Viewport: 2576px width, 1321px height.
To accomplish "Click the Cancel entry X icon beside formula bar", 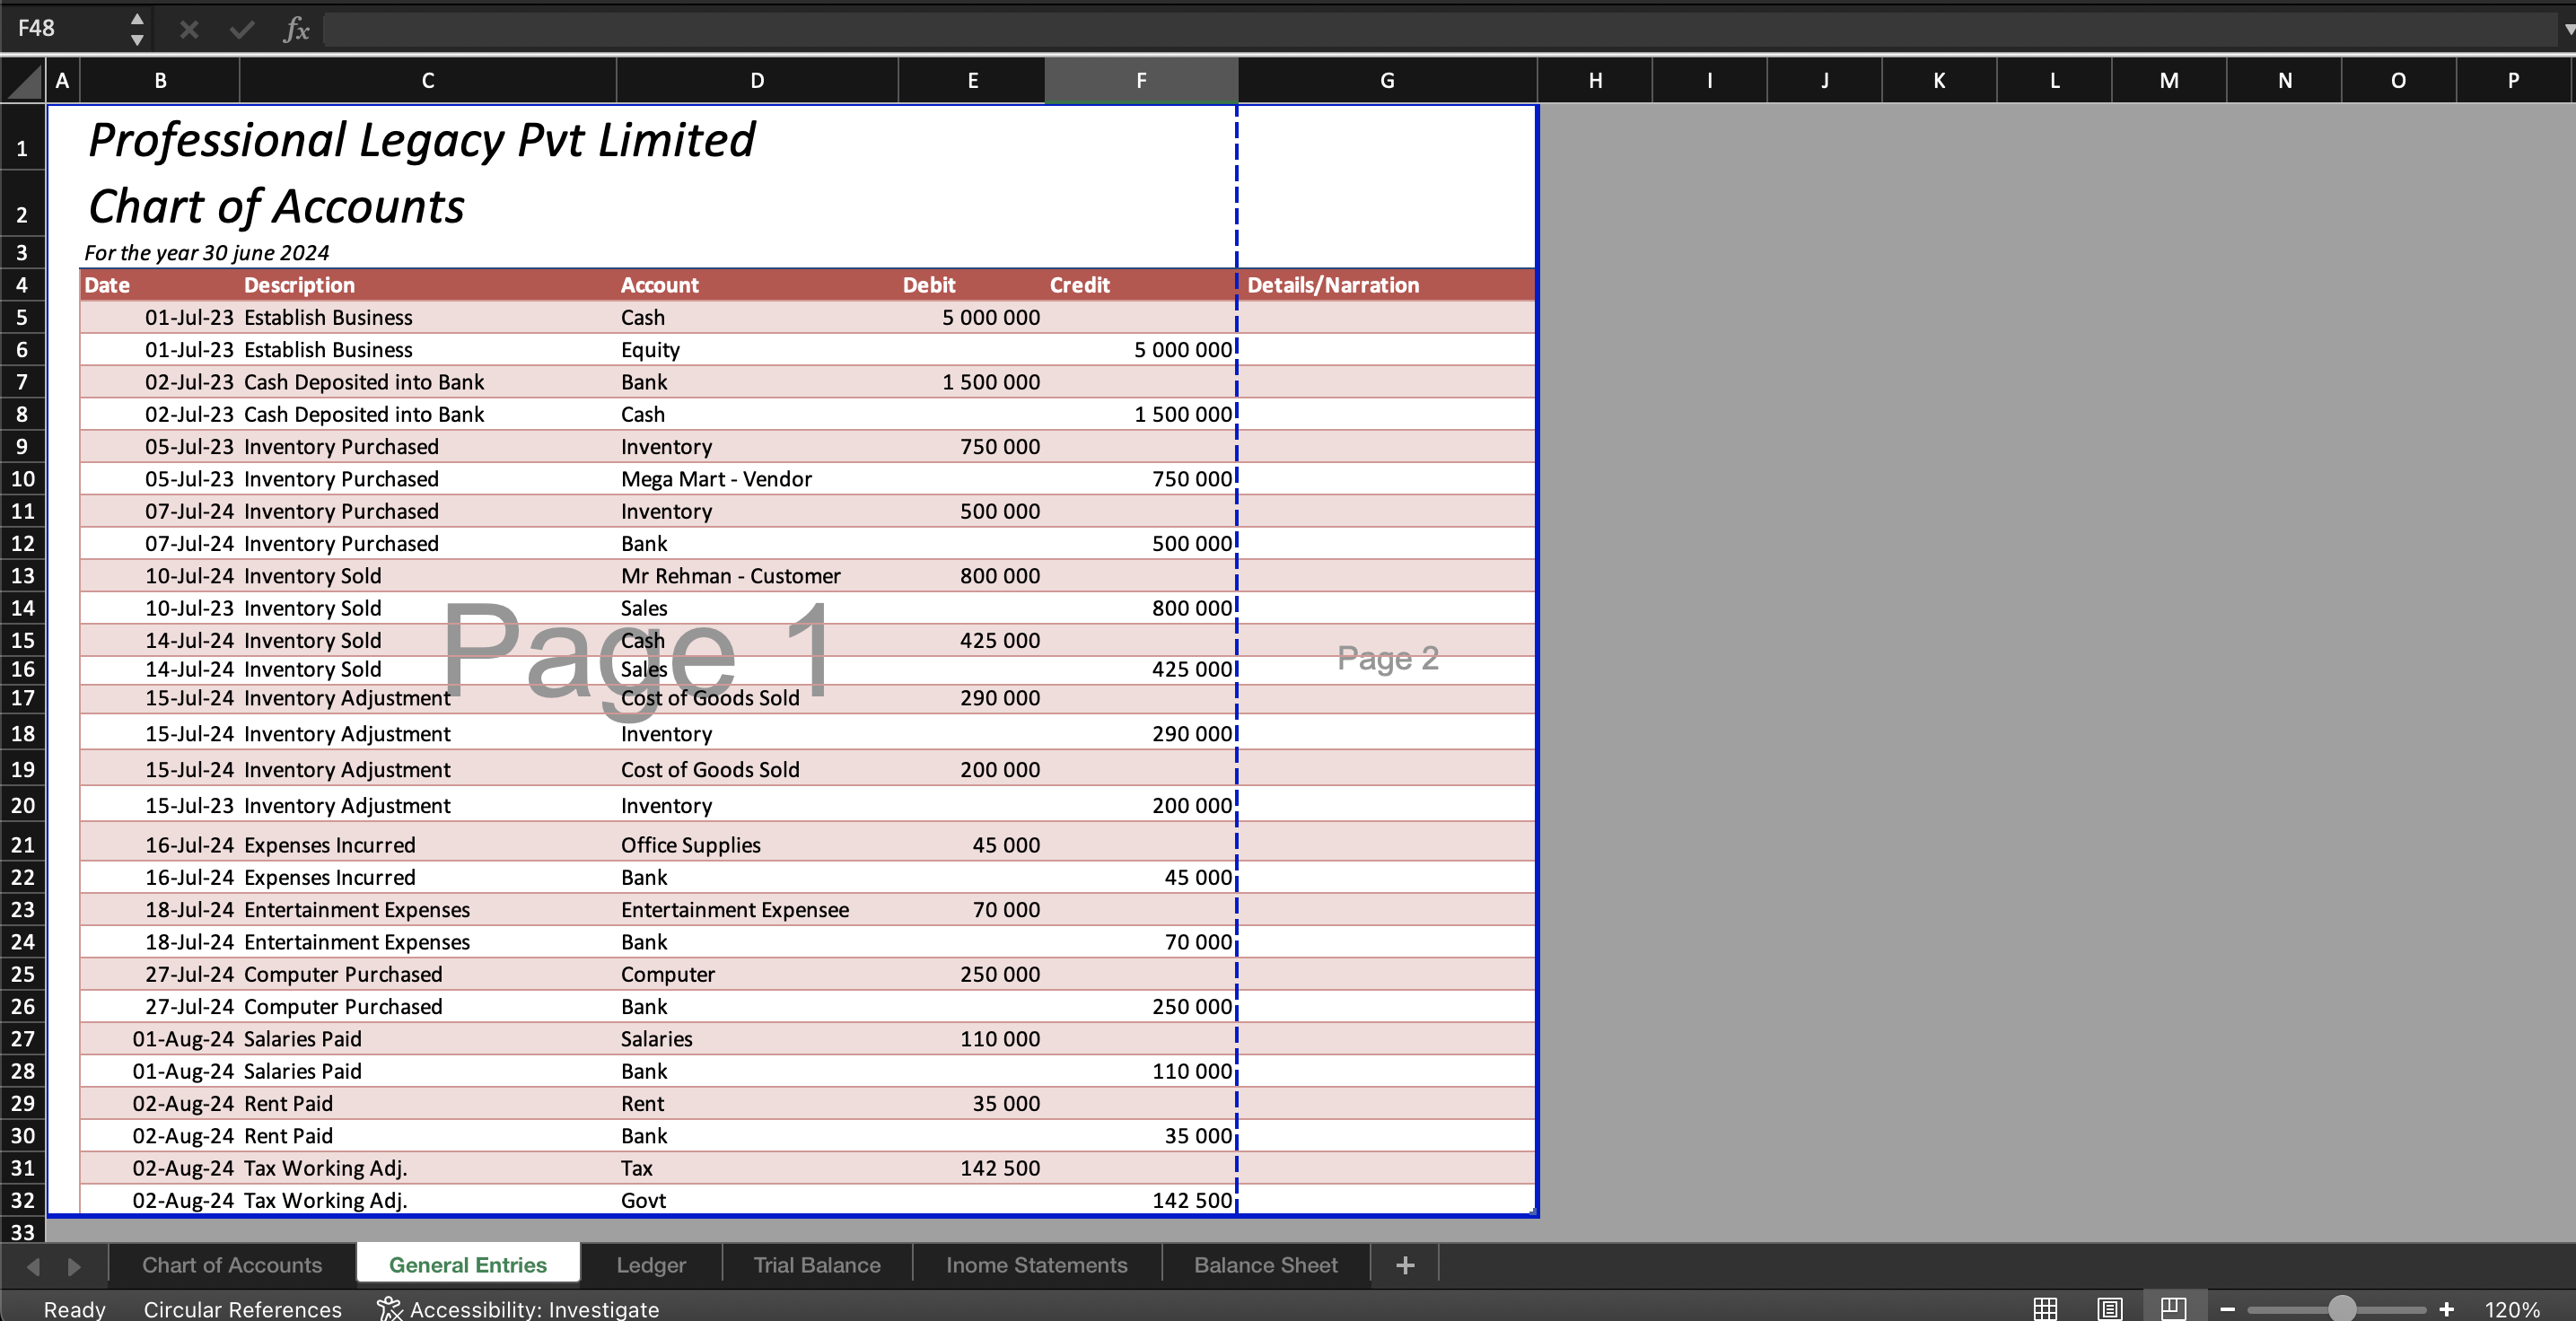I will tap(188, 29).
